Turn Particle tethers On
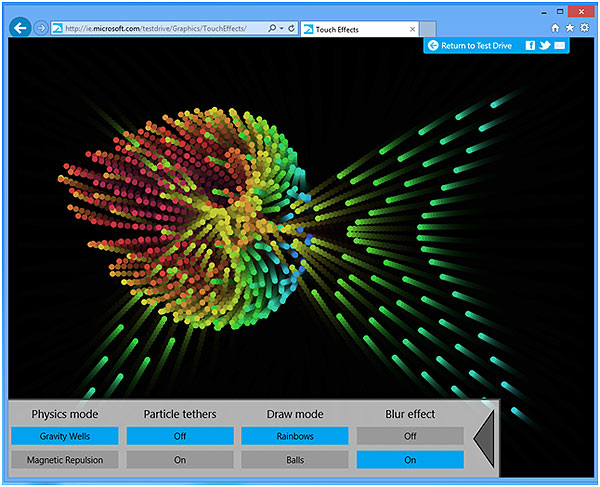600x487 pixels. click(x=180, y=460)
